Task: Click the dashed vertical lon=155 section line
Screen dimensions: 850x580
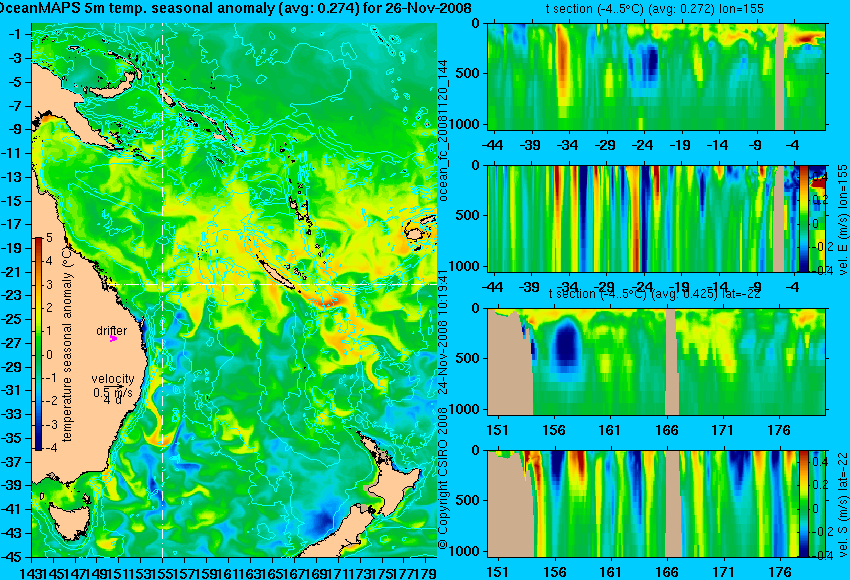Action: pos(162,290)
